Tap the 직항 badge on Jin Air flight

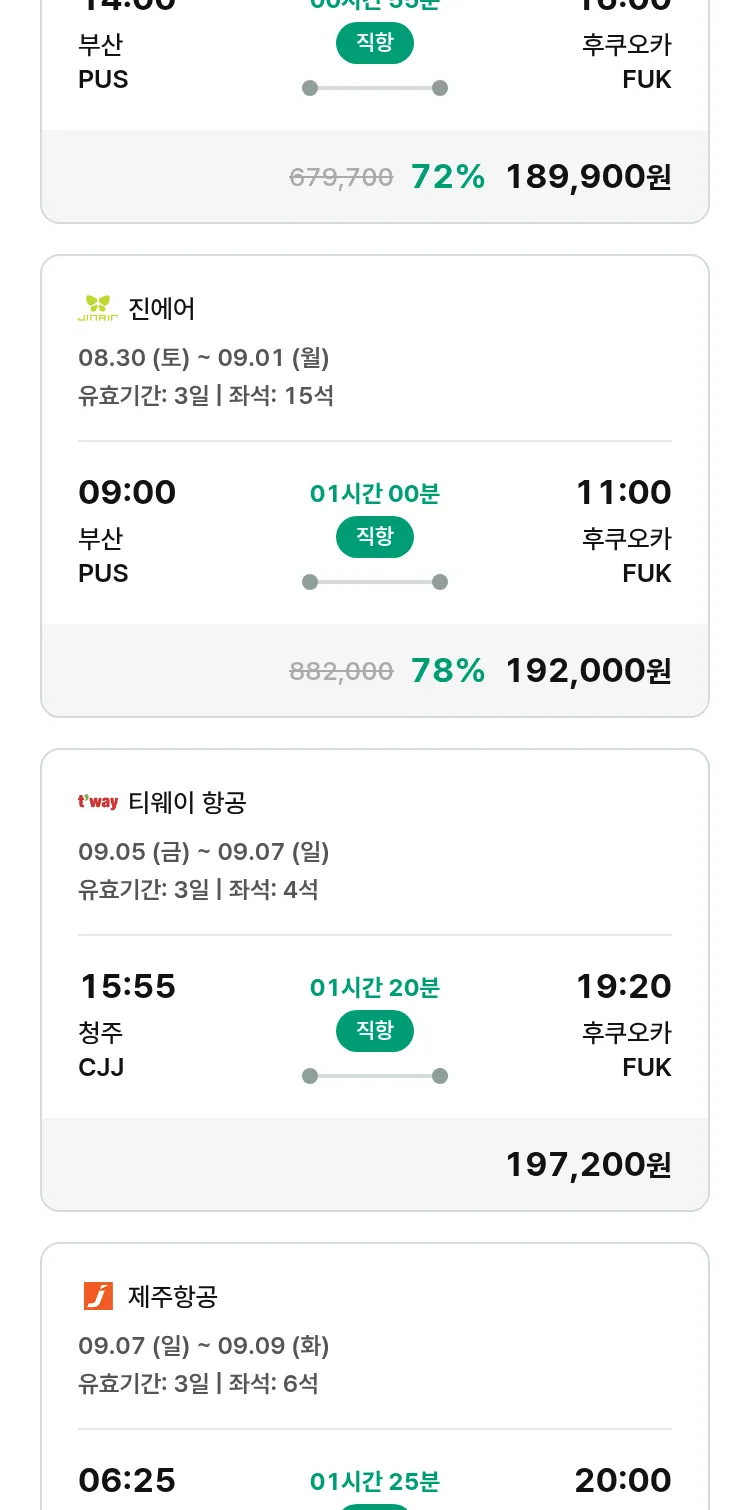[x=375, y=537]
